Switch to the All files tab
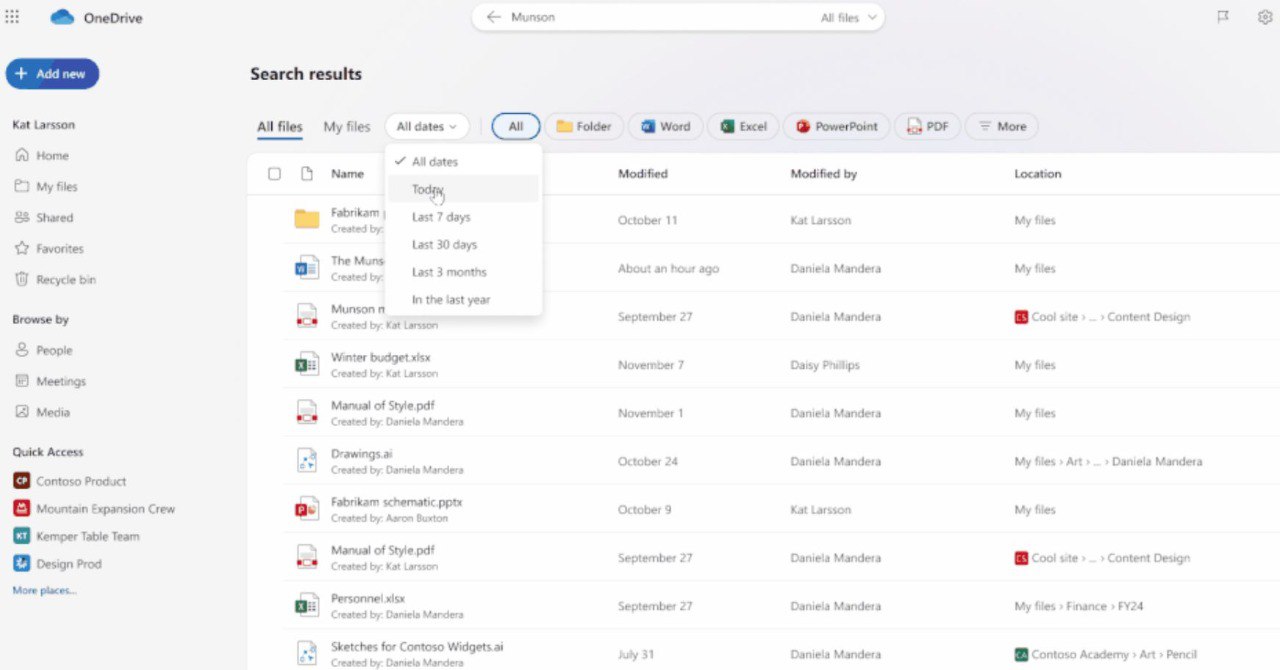The image size is (1280, 670). click(280, 127)
